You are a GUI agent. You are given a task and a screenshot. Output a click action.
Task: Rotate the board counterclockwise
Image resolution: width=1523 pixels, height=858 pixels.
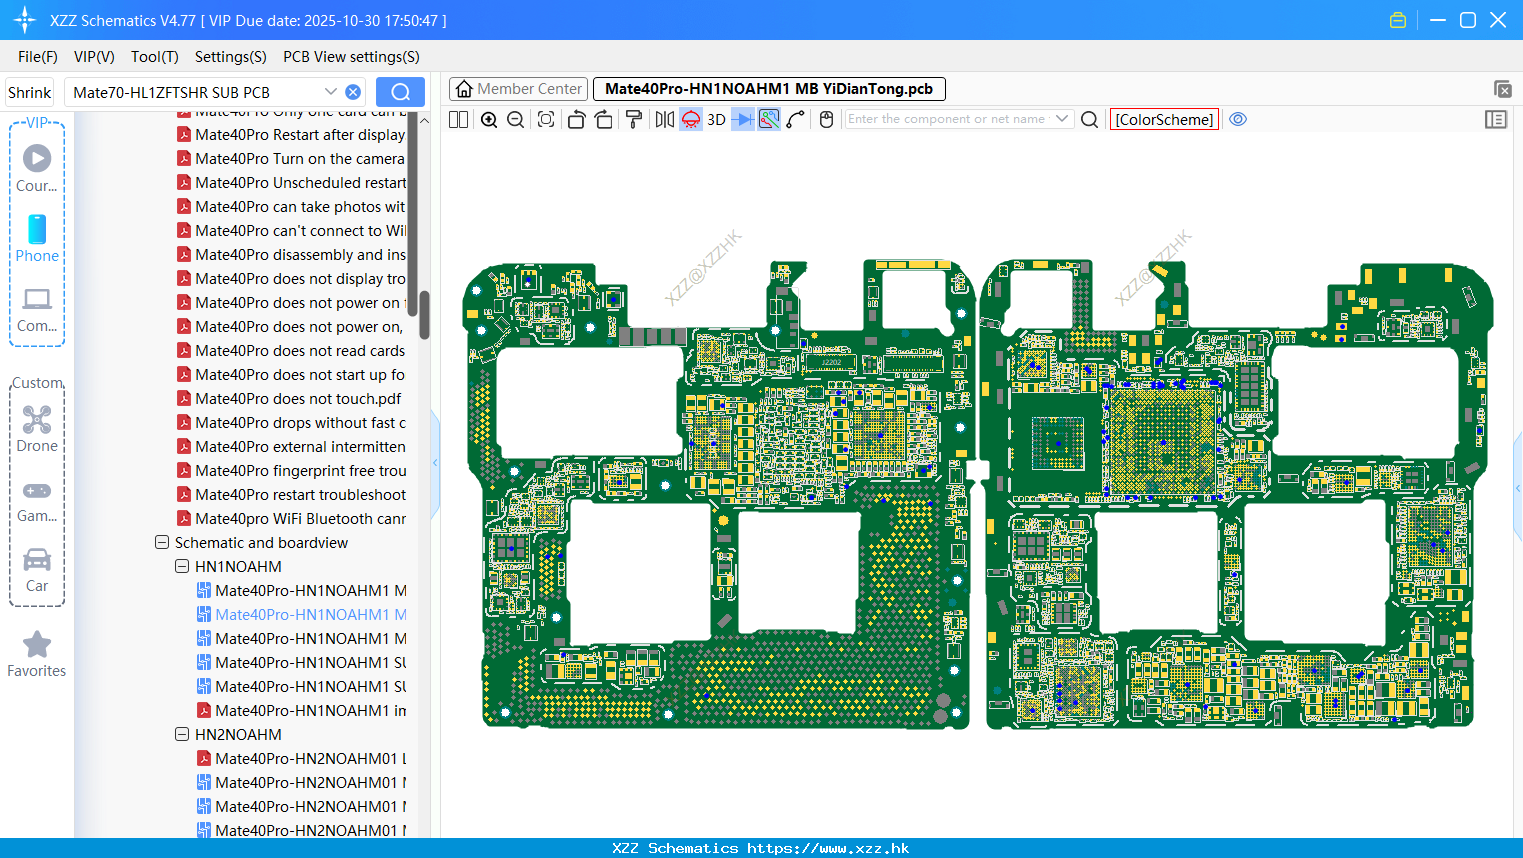coord(576,119)
